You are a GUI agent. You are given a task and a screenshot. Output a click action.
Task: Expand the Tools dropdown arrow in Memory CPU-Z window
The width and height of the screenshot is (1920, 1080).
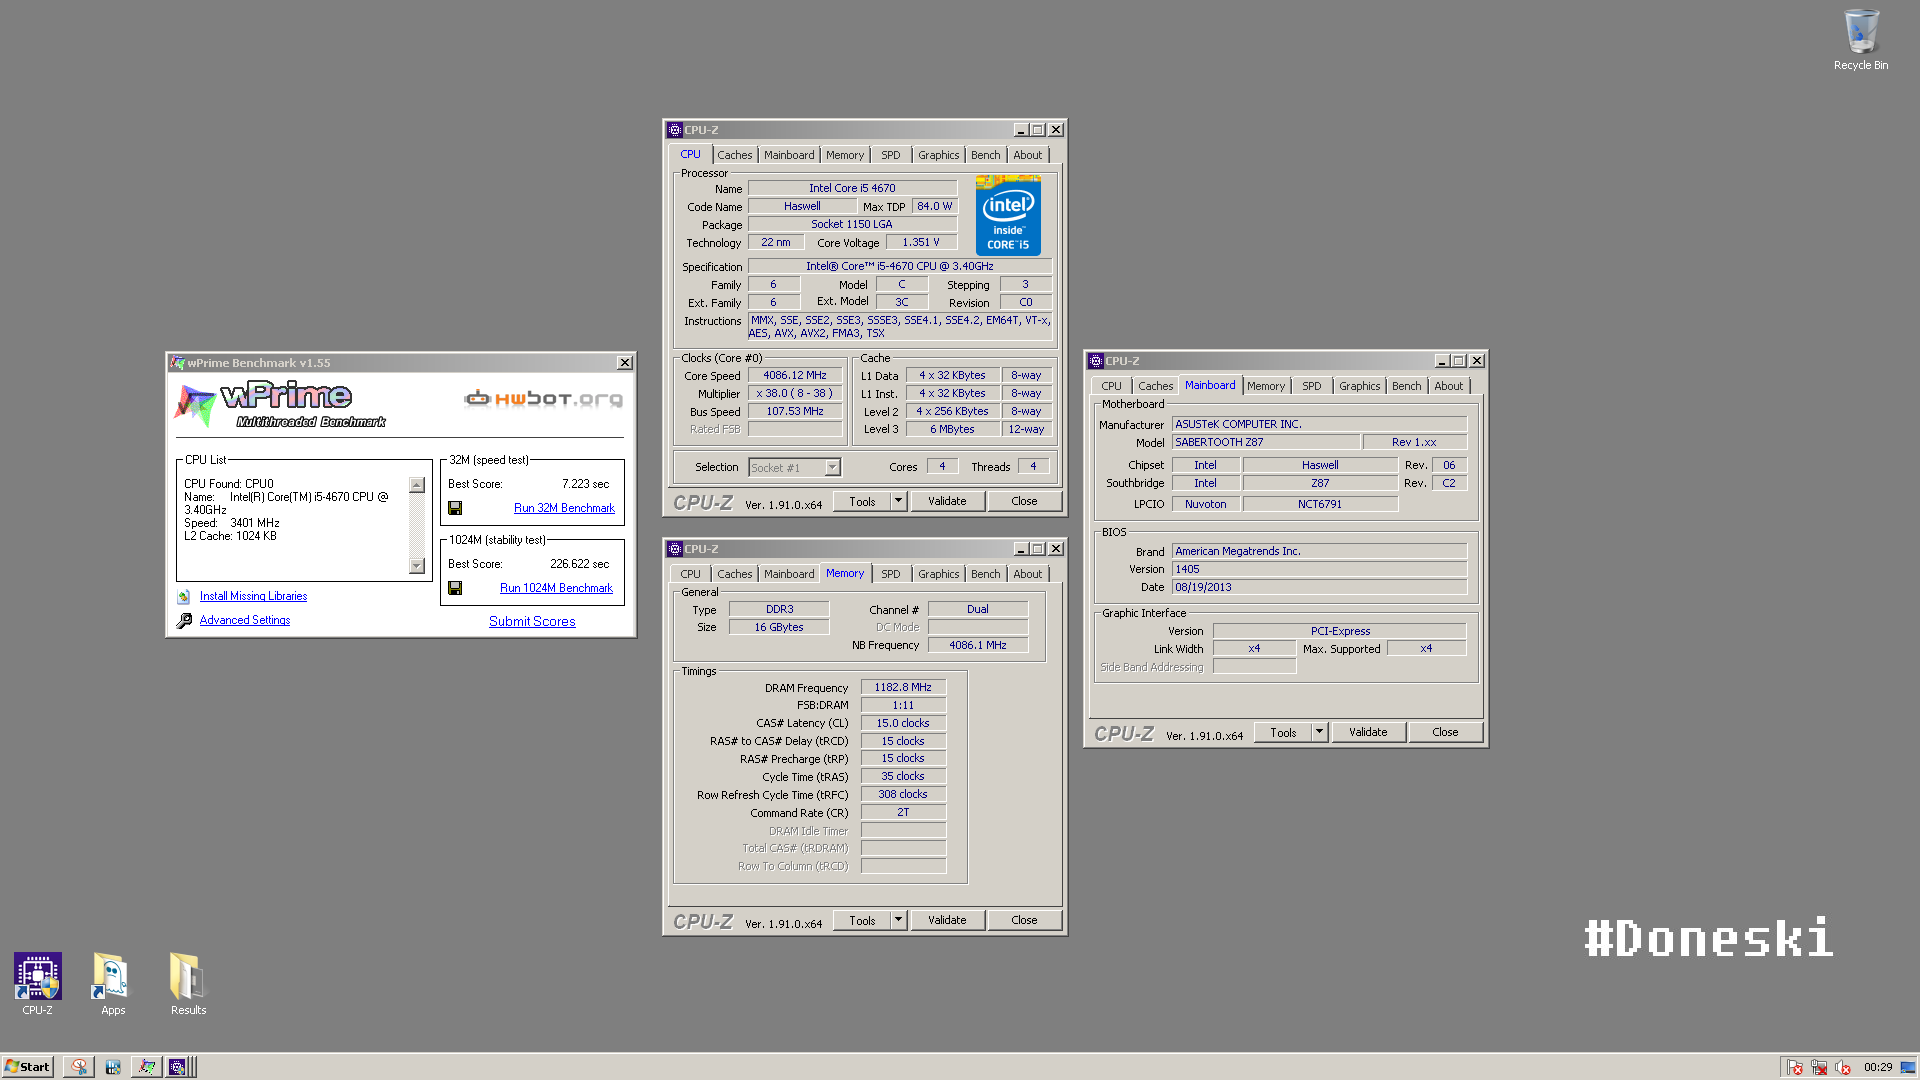[x=898, y=920]
